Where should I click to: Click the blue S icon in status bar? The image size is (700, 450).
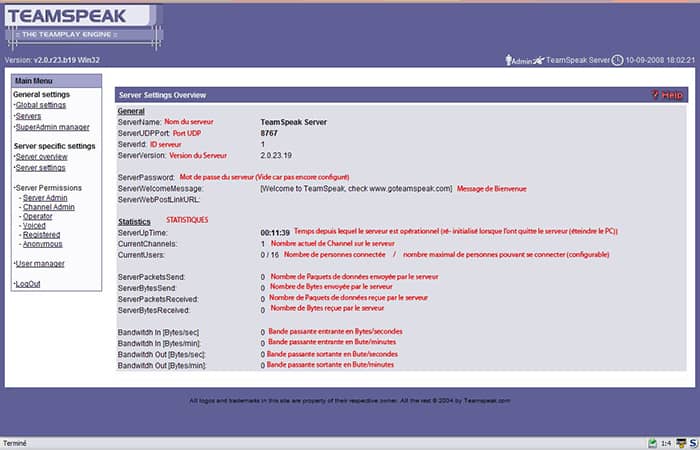(693, 443)
